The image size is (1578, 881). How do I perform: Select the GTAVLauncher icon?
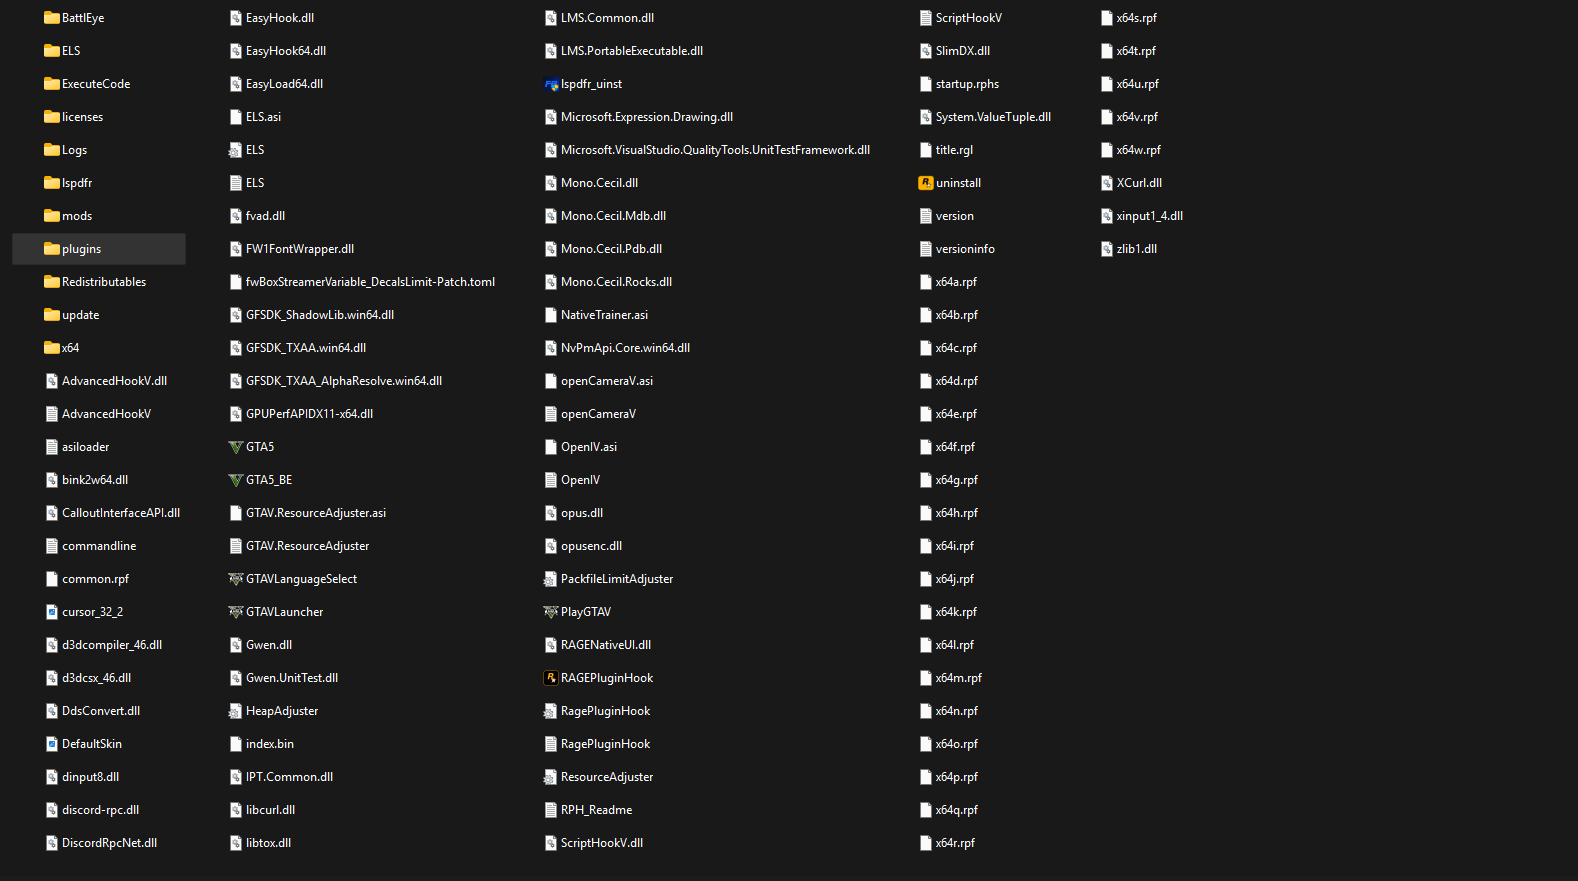pos(236,612)
